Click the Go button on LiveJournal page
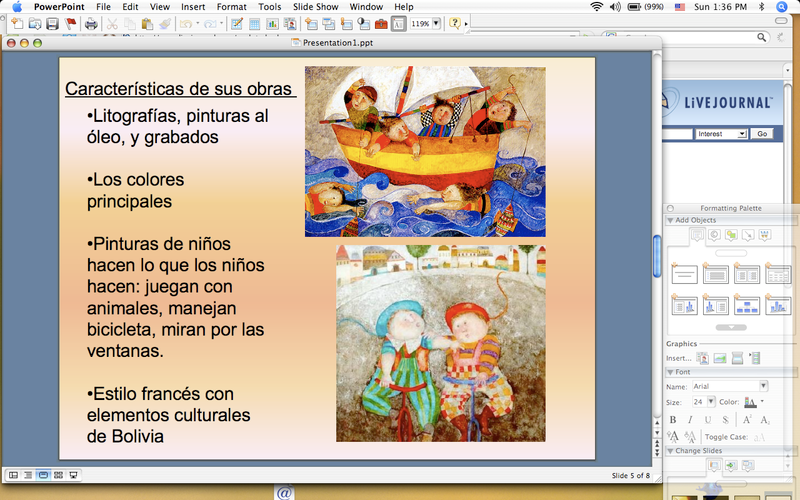 click(x=762, y=134)
